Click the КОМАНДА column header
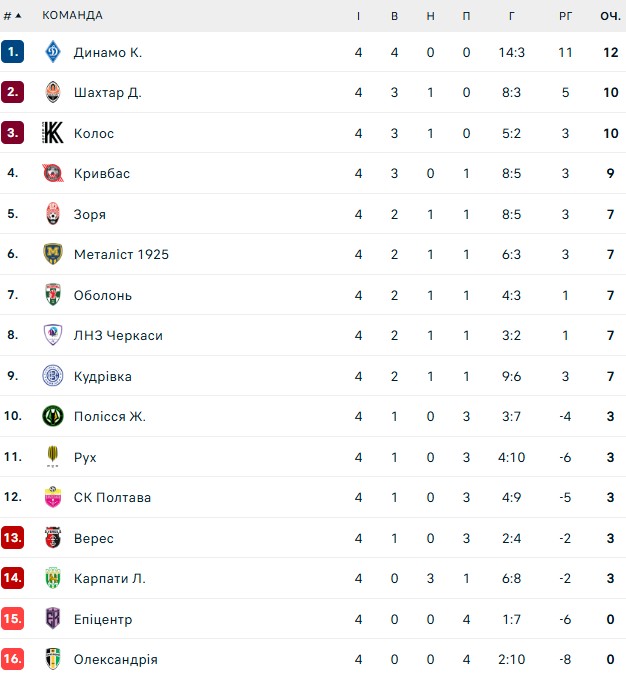 pos(72,15)
